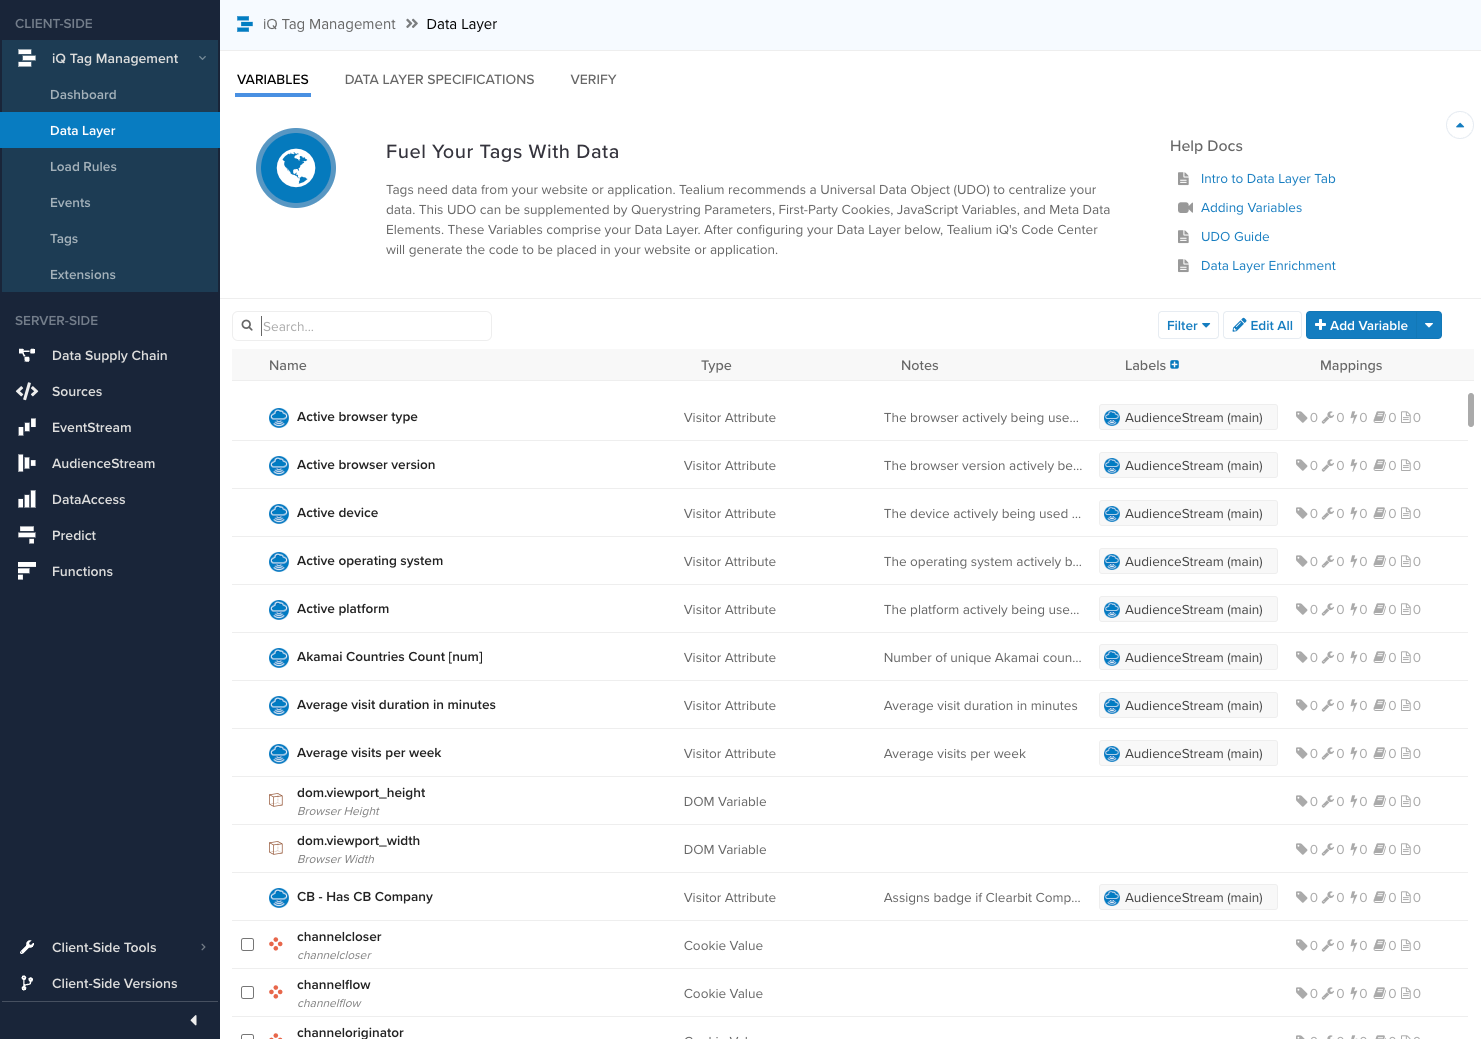Expand the Add Variable dropdown arrow
This screenshot has height=1039, width=1481.
pos(1429,325)
